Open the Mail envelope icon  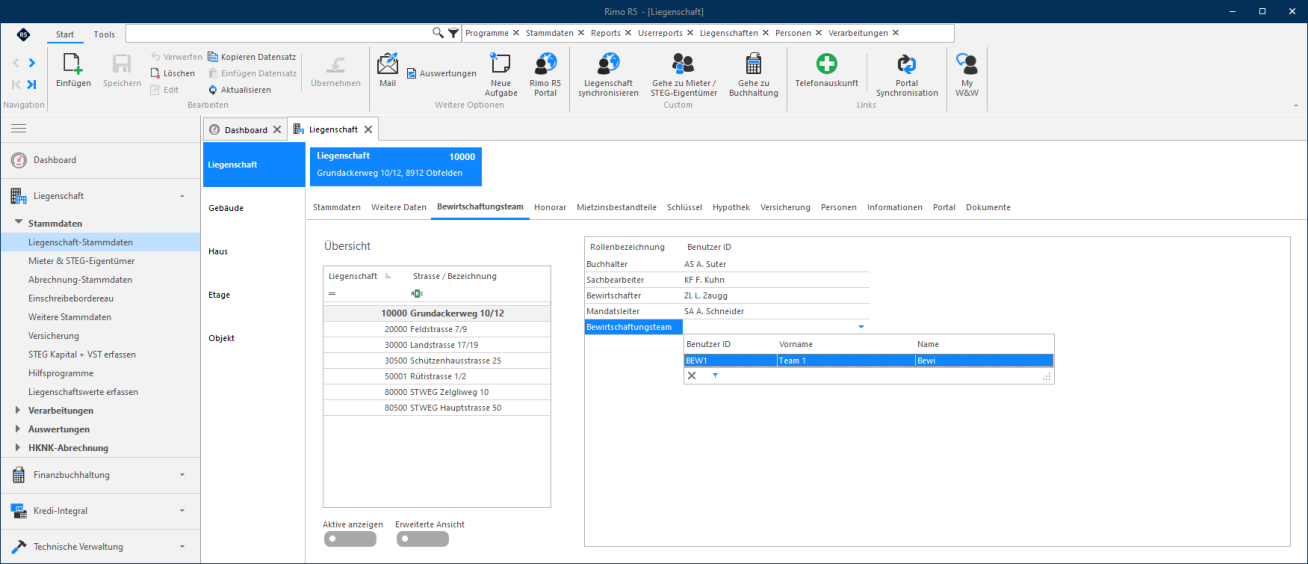[388, 63]
